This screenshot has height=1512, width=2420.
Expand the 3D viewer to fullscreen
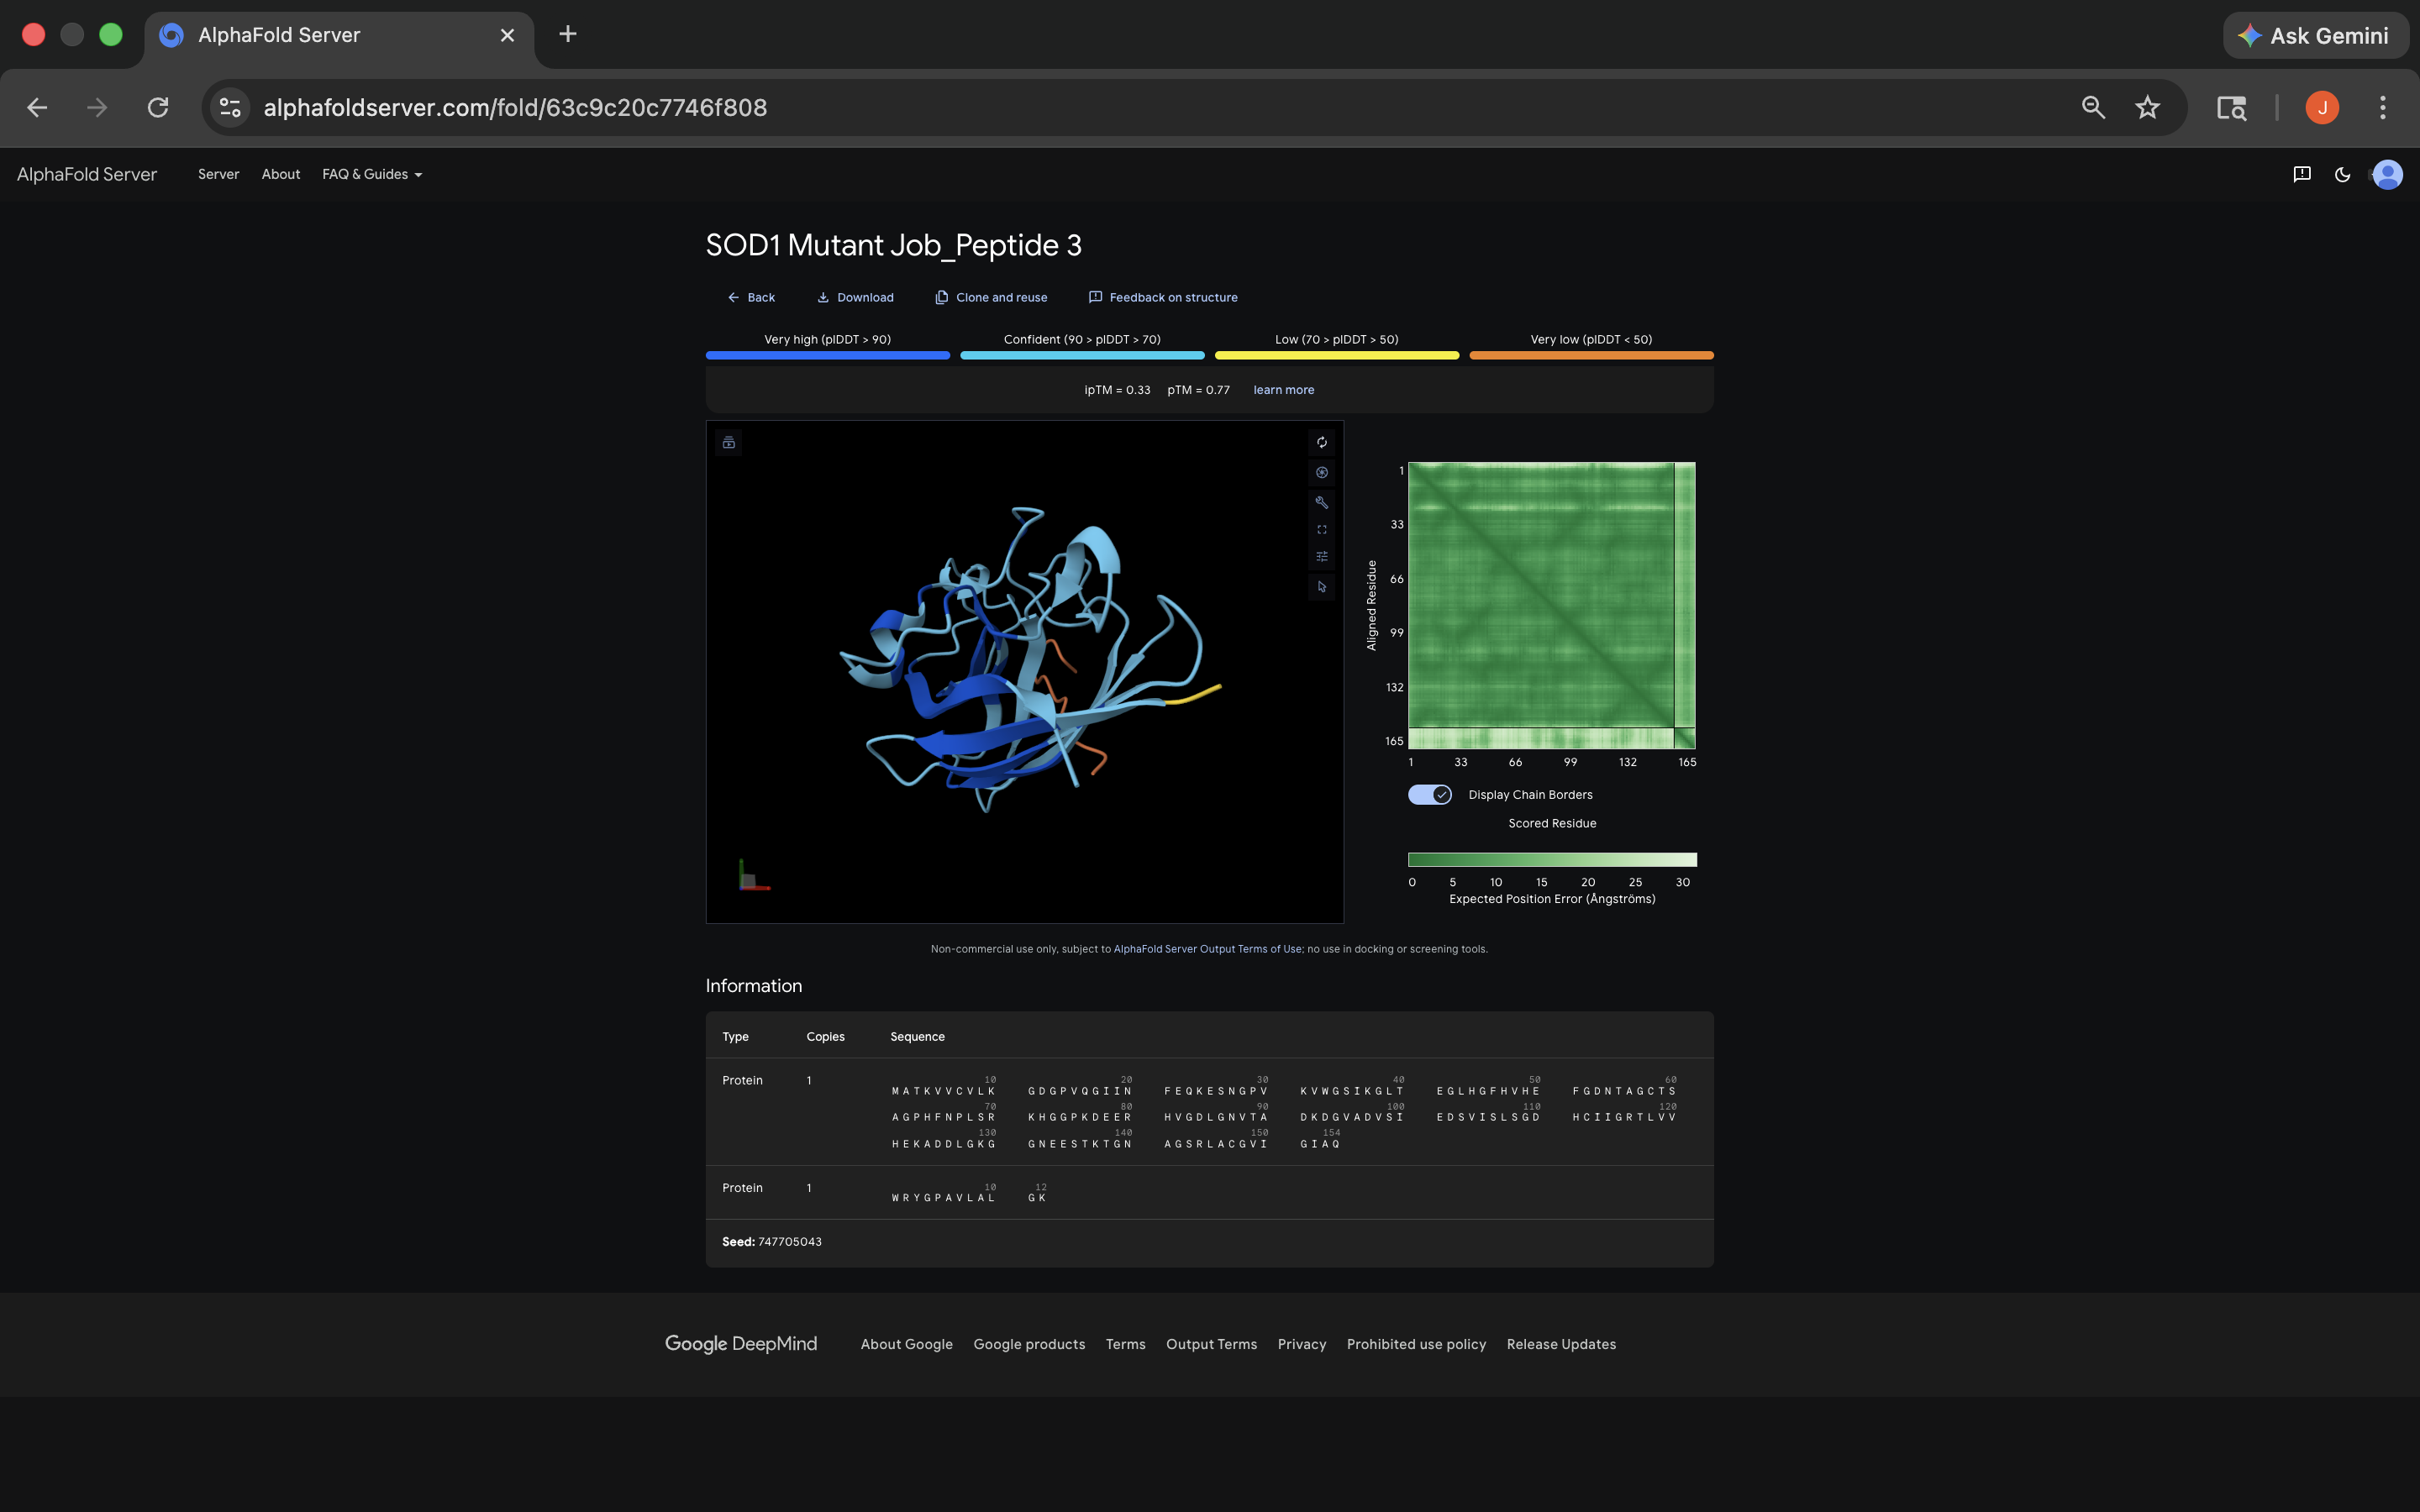1321,530
